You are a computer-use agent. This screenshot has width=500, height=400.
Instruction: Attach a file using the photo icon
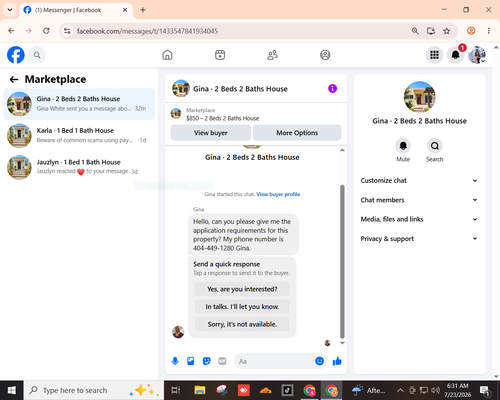(x=191, y=361)
